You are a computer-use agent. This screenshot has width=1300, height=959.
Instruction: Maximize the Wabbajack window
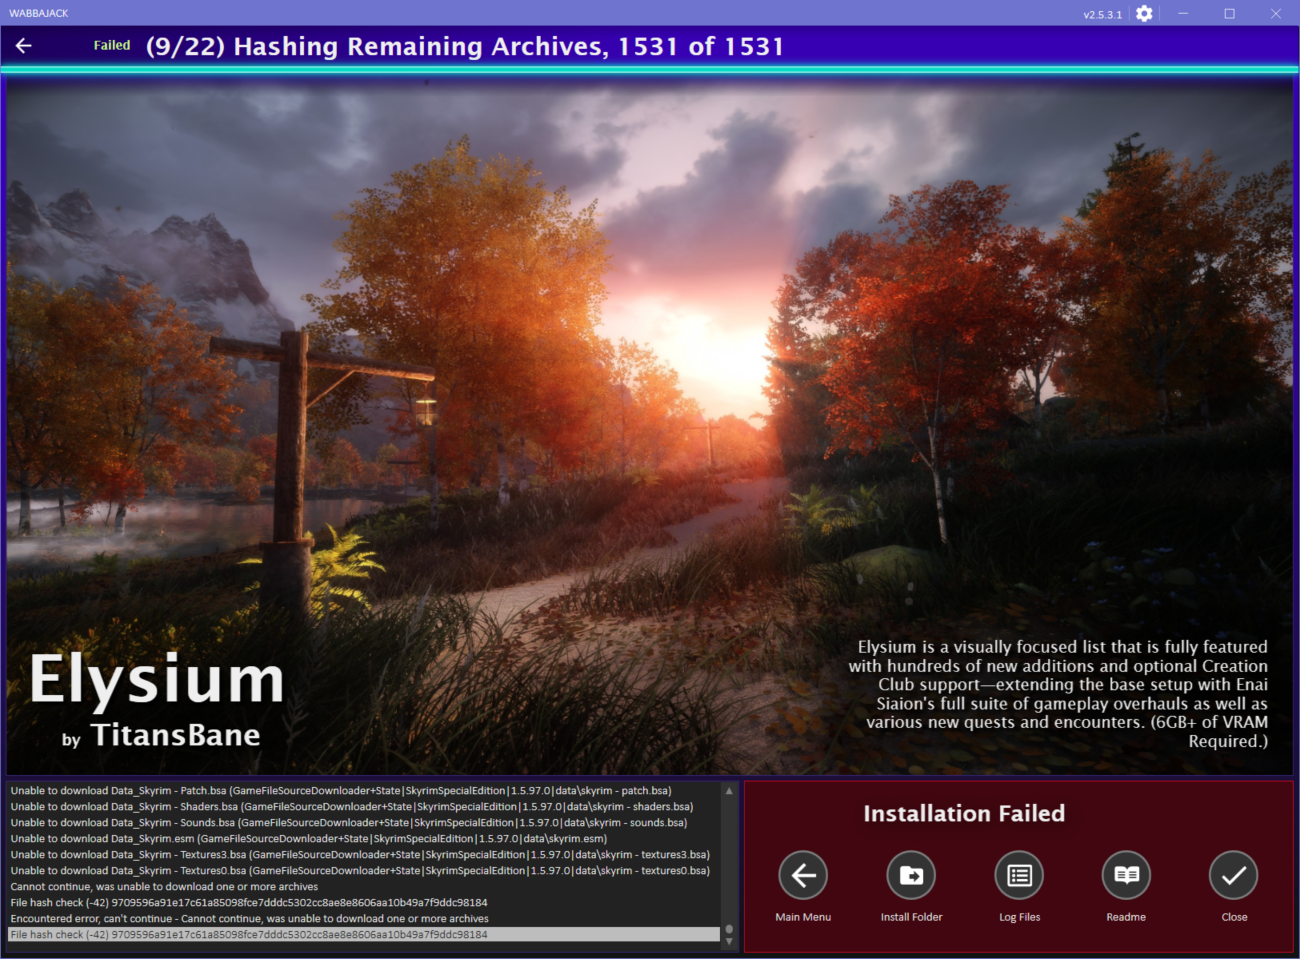(1229, 14)
